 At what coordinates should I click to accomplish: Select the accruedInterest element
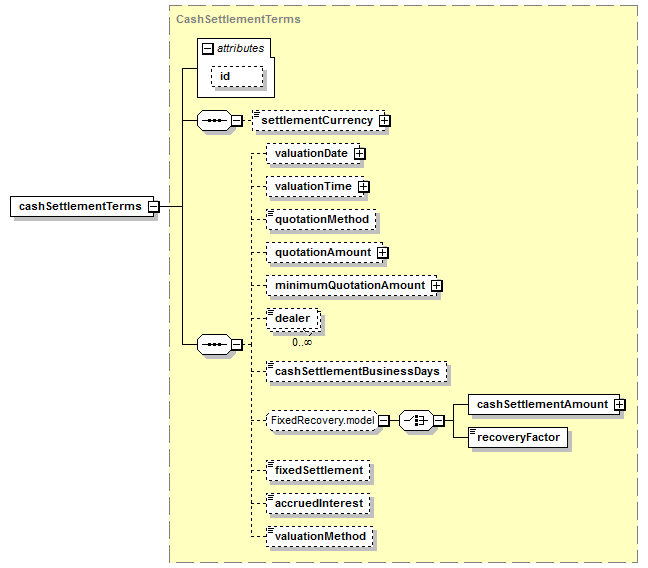(x=318, y=504)
